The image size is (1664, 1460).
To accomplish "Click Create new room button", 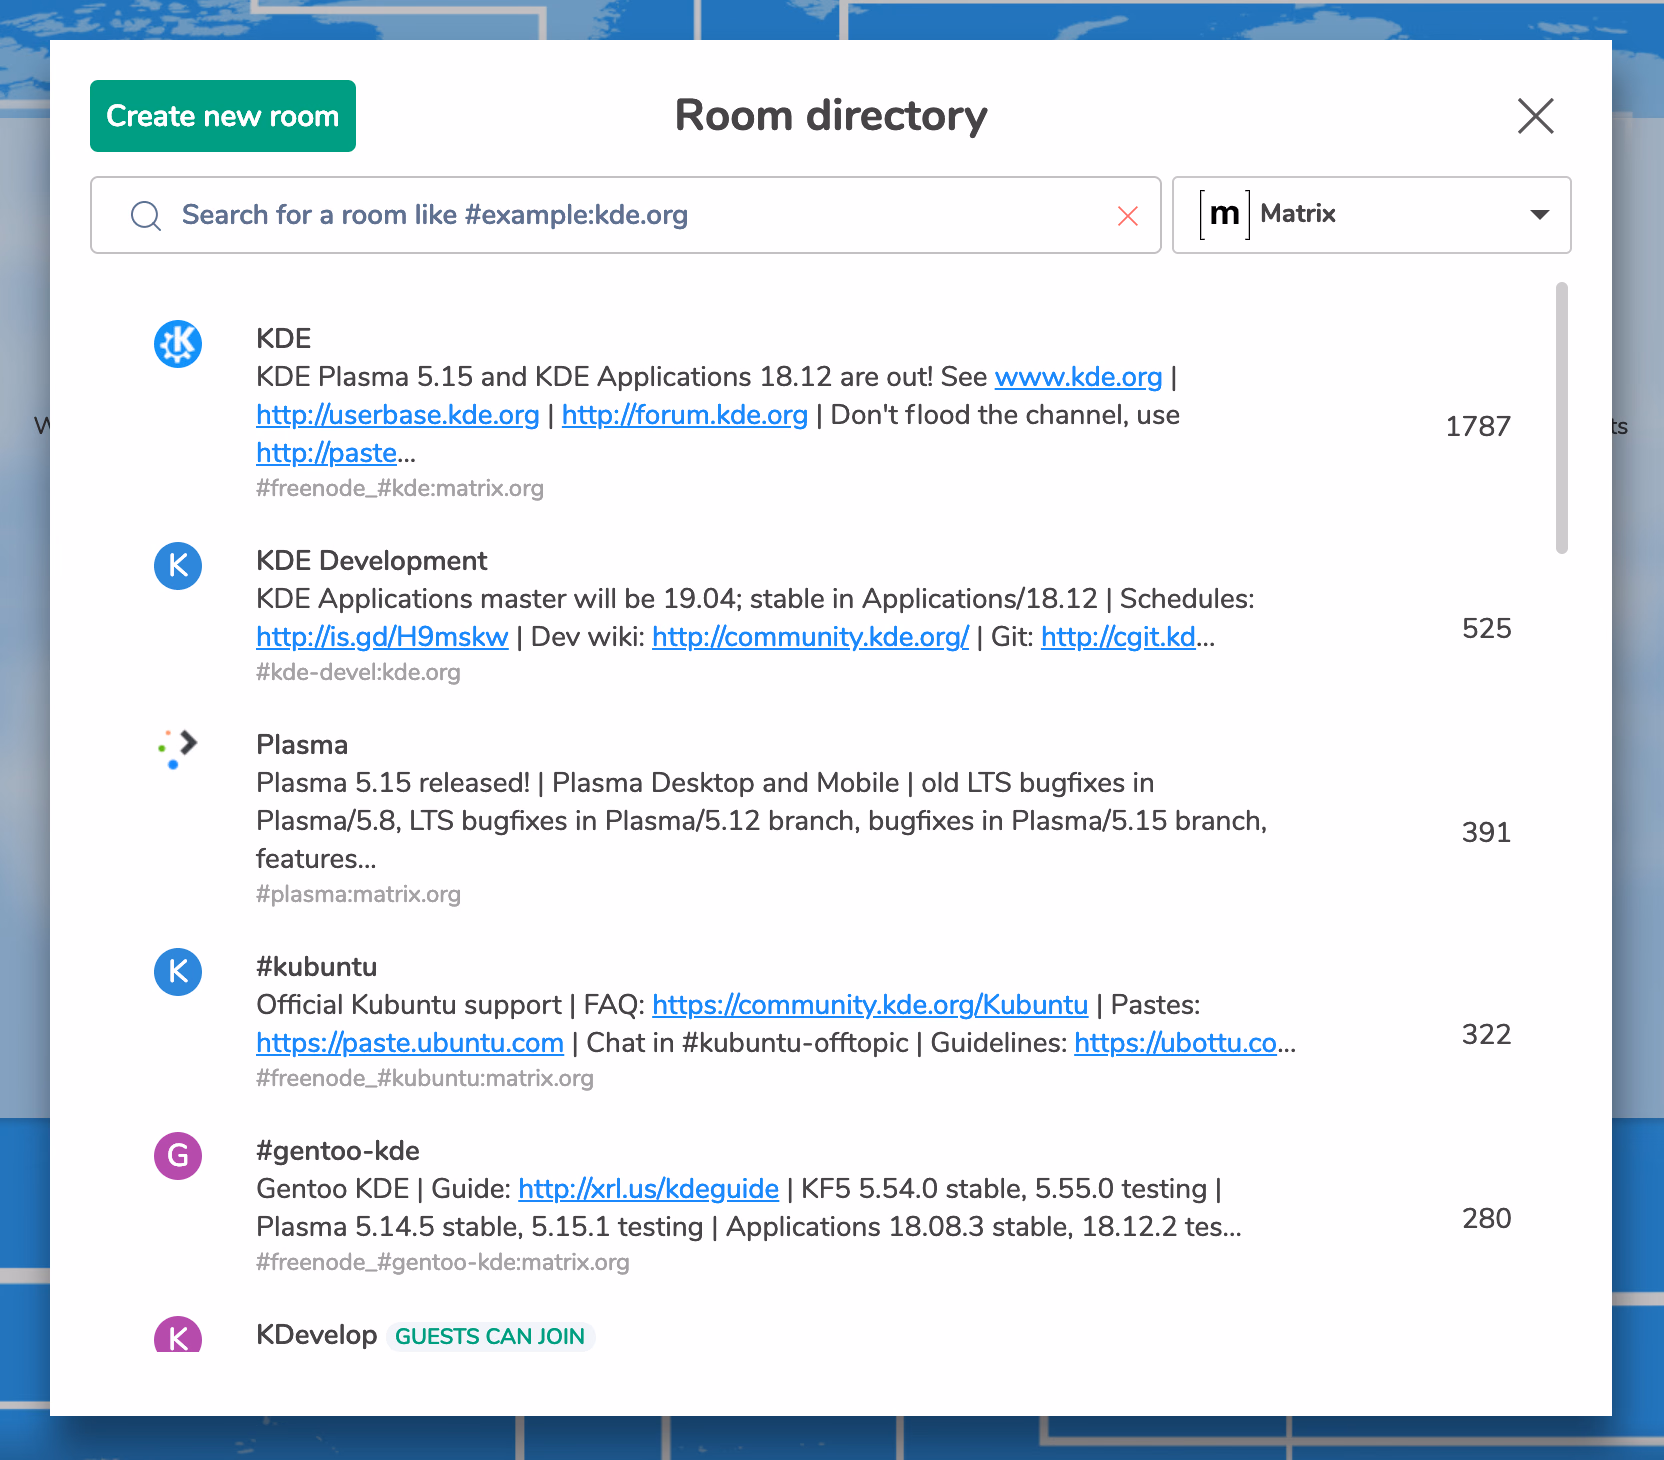I will point(223,116).
